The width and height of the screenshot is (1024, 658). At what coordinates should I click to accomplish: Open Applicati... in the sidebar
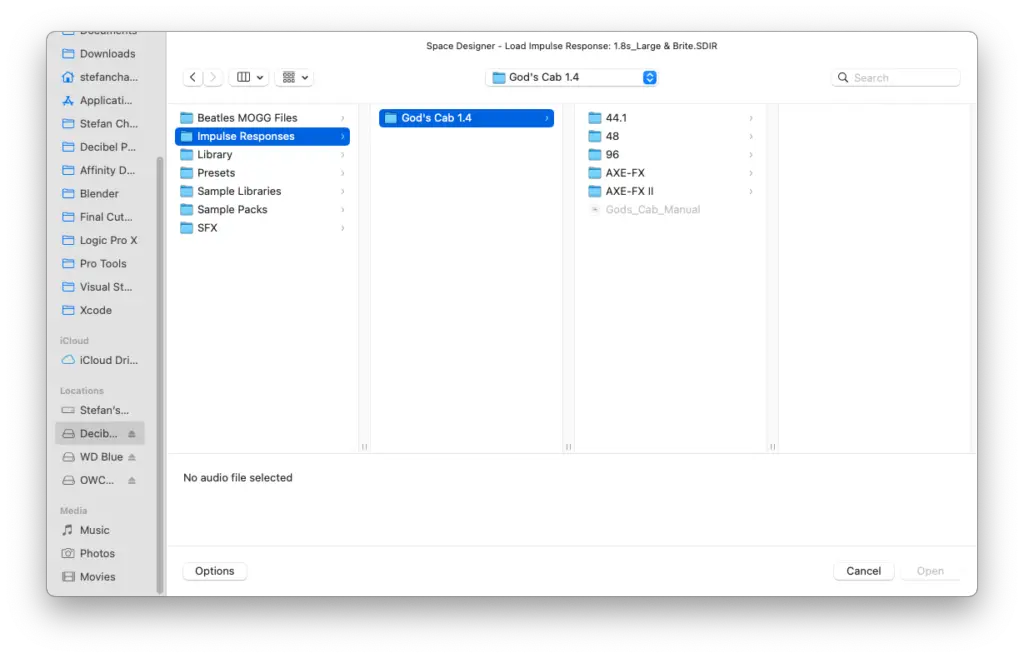point(99,101)
